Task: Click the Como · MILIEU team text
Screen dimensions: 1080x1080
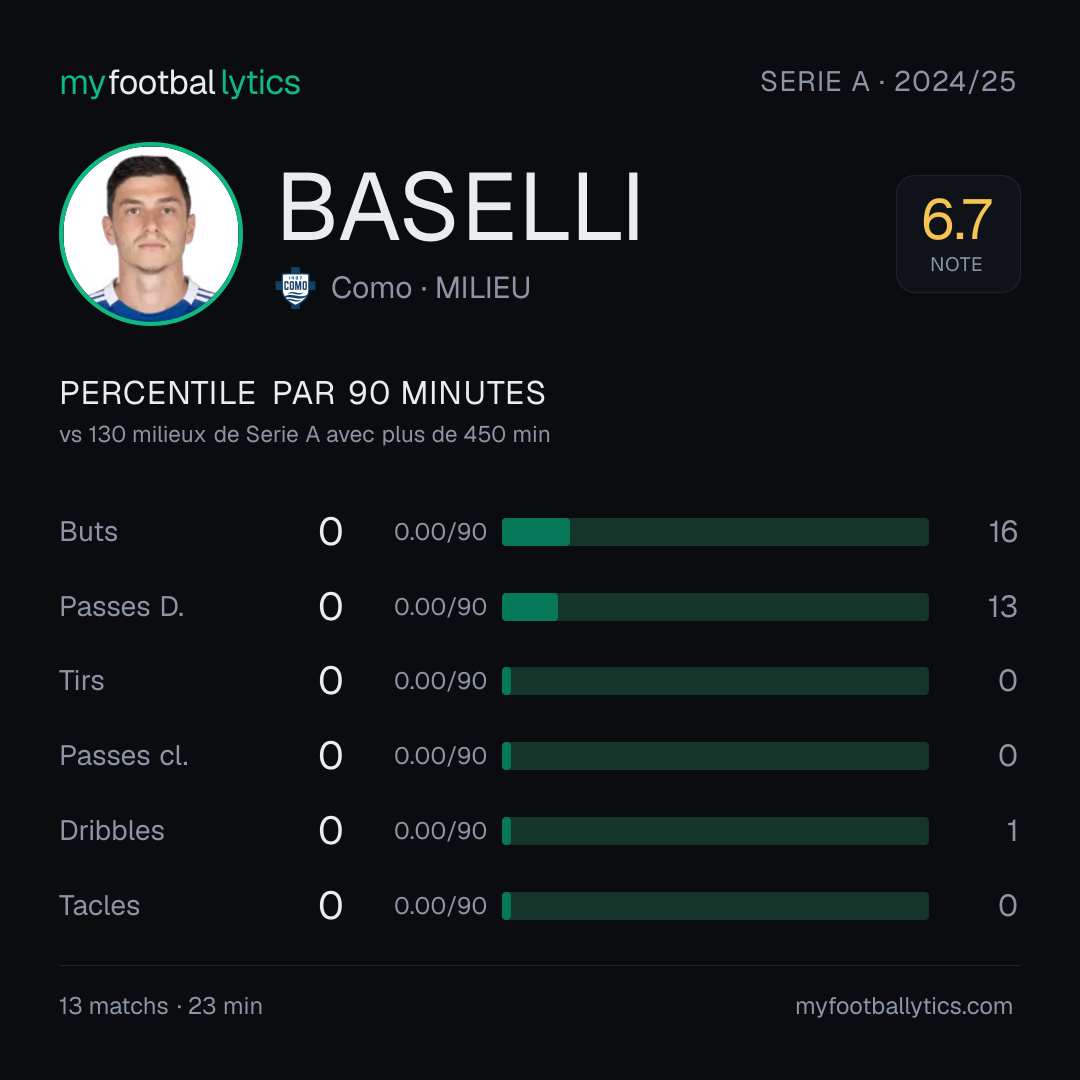Action: [430, 288]
